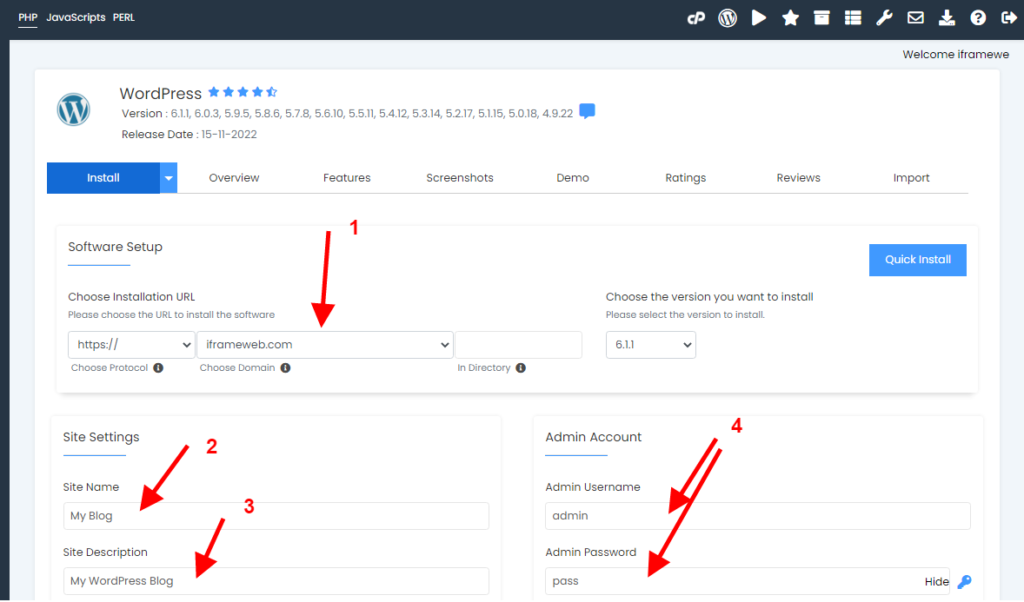Switch to the Import tab
Viewport: 1024px width, 602px height.
[911, 178]
